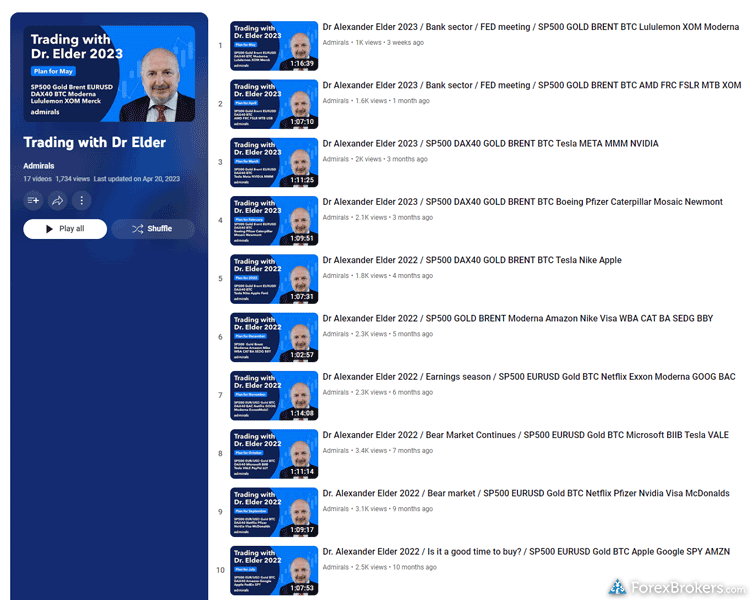Click Admirals channel name under video with 2K views
Viewport: 751px width, 600px height.
[335, 159]
